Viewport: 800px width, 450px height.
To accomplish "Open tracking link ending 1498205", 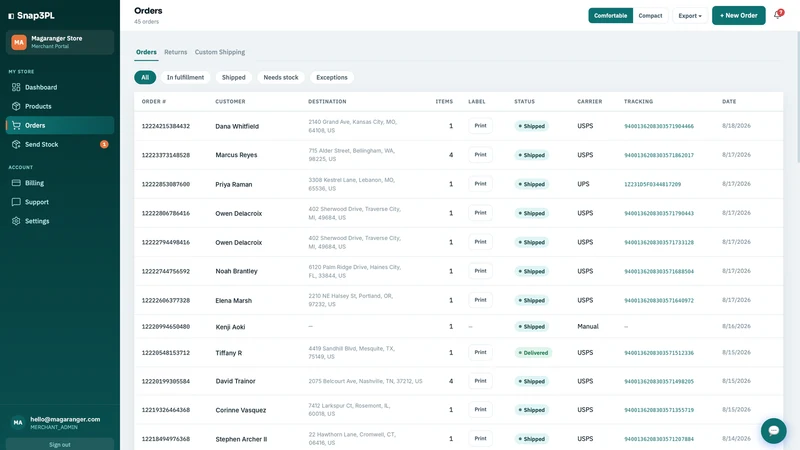I will pos(659,381).
